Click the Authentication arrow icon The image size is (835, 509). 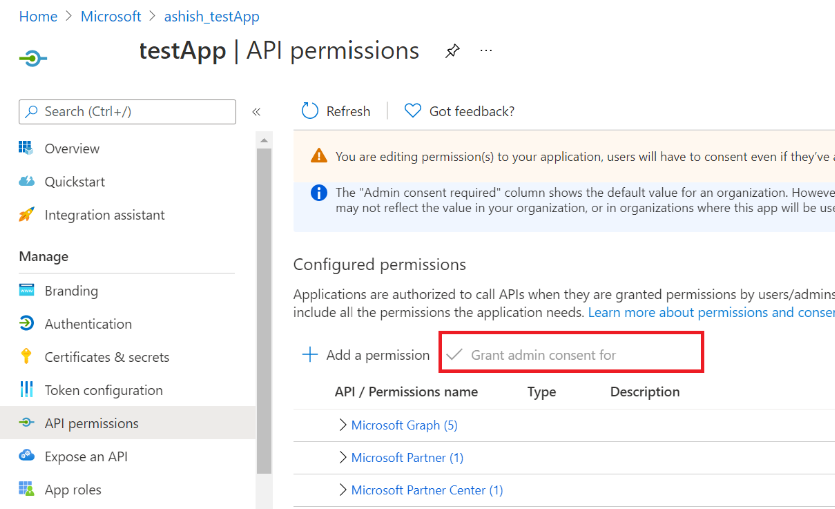27,323
